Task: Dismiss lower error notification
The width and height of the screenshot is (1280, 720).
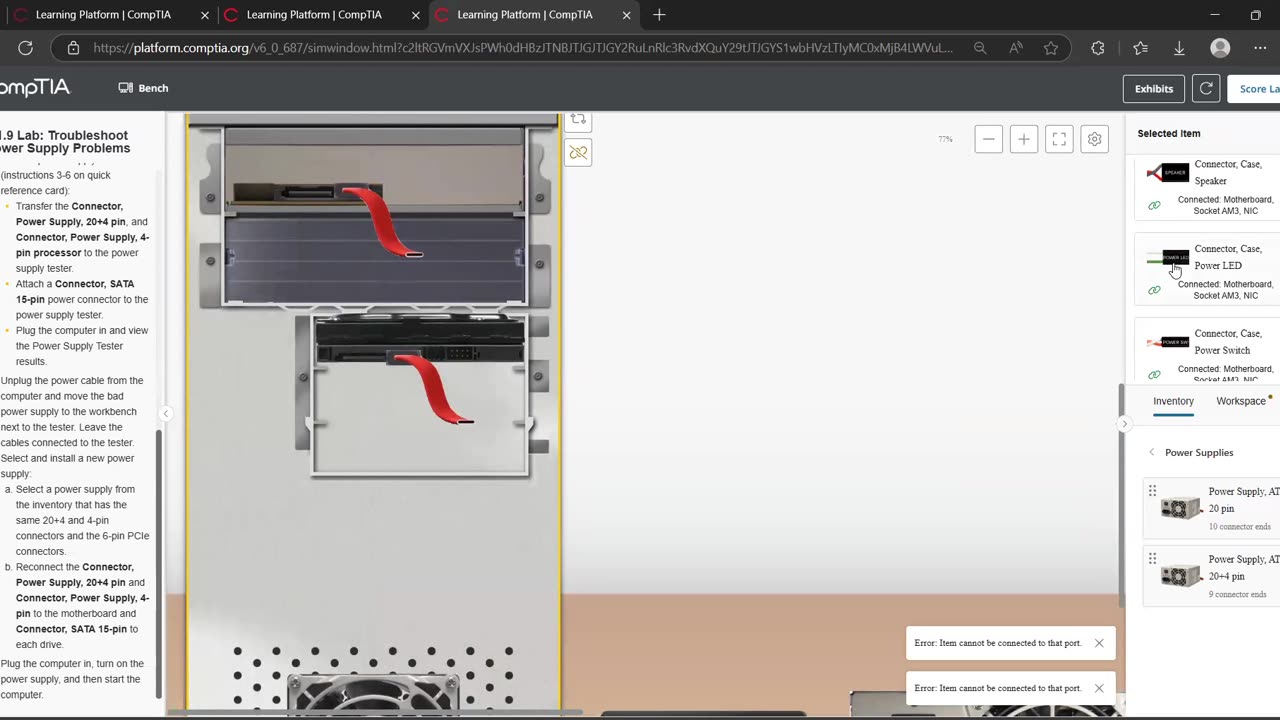Action: 1099,688
